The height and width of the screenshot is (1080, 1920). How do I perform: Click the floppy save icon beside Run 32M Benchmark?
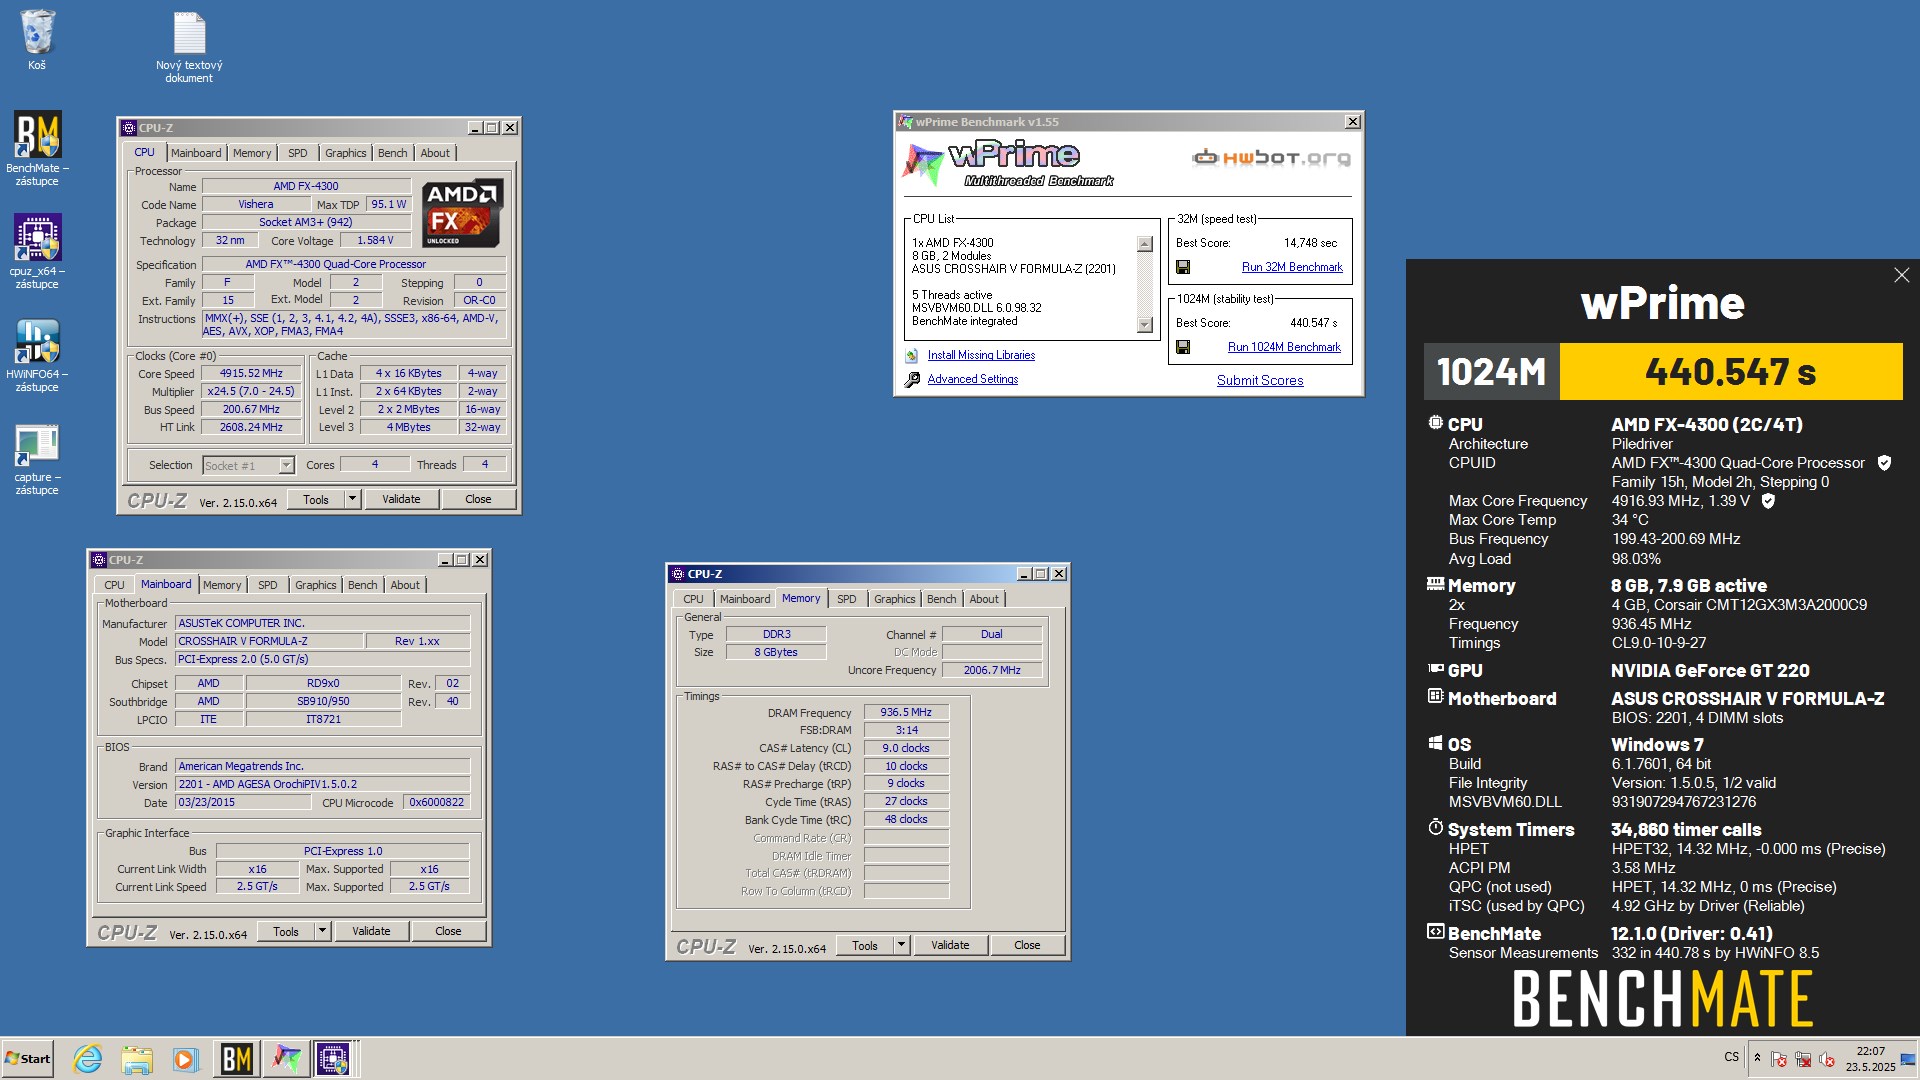tap(1183, 267)
